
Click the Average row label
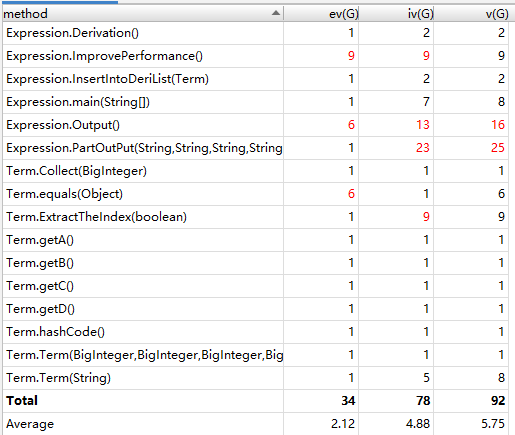point(30,424)
